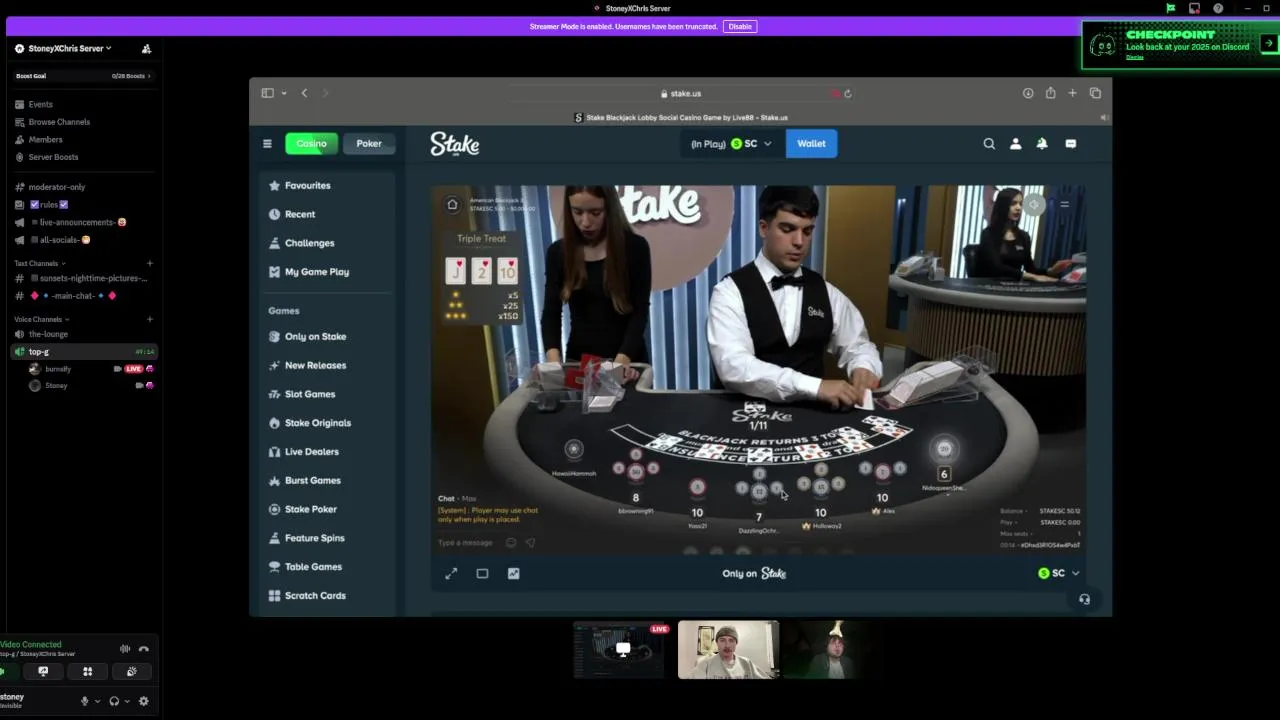Click the emoji icon in game chat
Viewport: 1280px width, 720px height.
(x=511, y=543)
